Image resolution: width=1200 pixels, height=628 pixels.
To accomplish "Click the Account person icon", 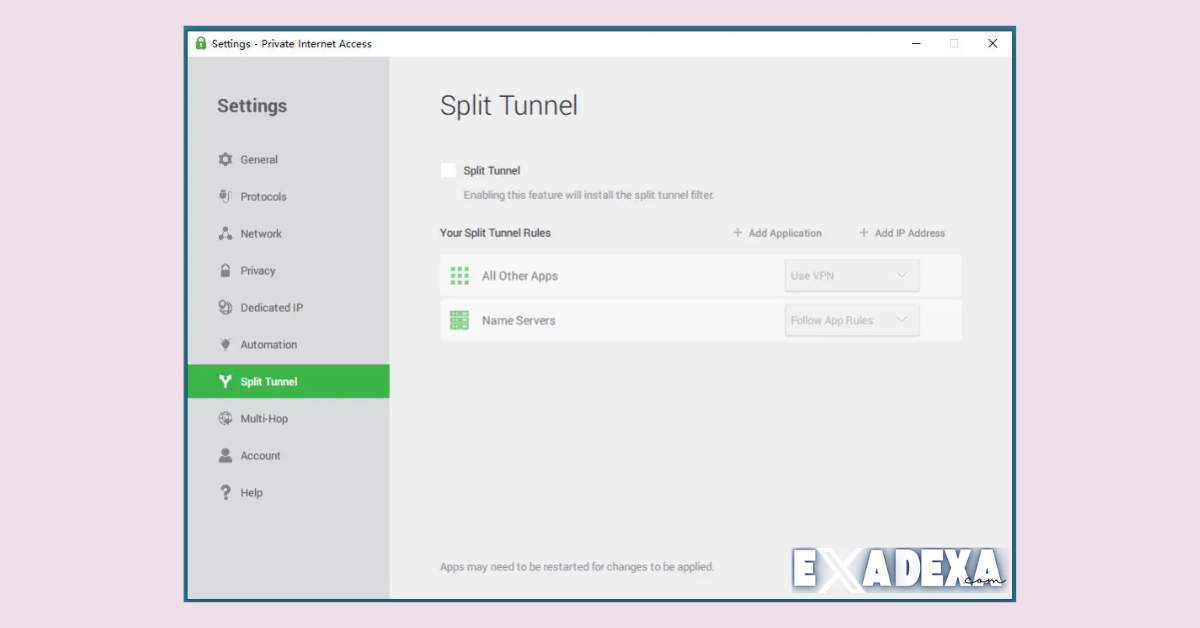I will click(x=226, y=455).
